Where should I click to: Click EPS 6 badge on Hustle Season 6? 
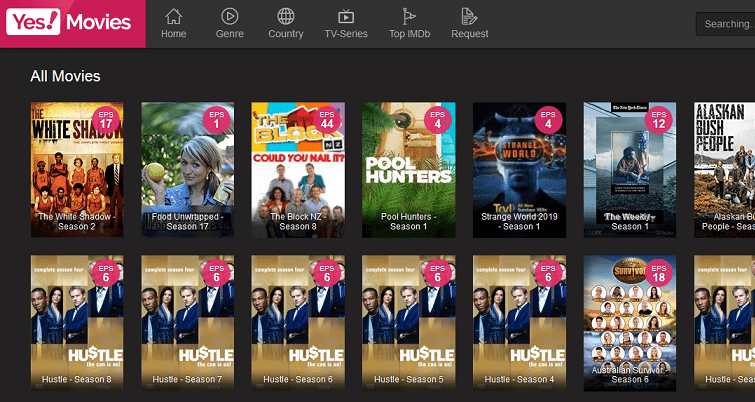[327, 273]
